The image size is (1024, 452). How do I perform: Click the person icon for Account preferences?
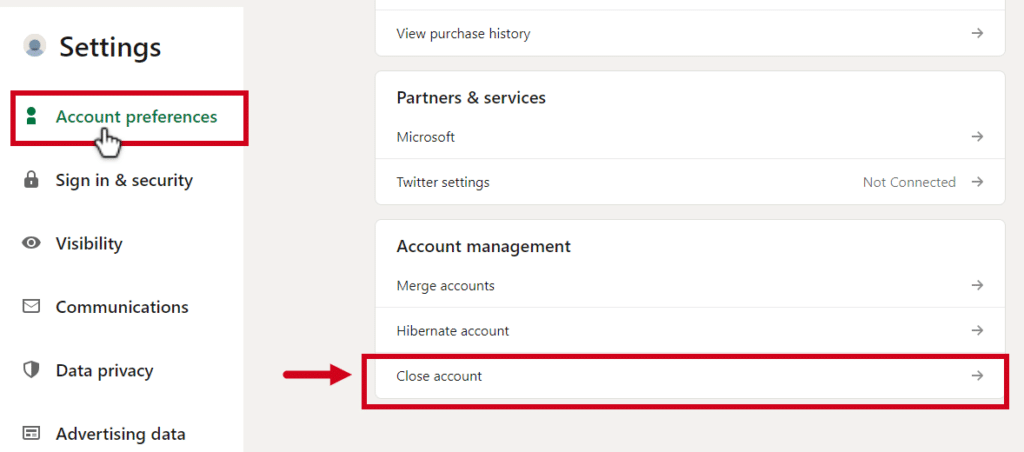(x=32, y=117)
